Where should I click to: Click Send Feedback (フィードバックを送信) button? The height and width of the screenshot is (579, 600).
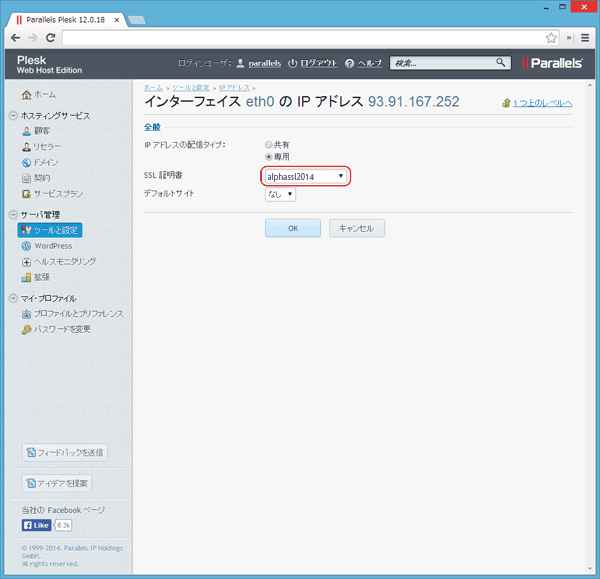point(65,453)
